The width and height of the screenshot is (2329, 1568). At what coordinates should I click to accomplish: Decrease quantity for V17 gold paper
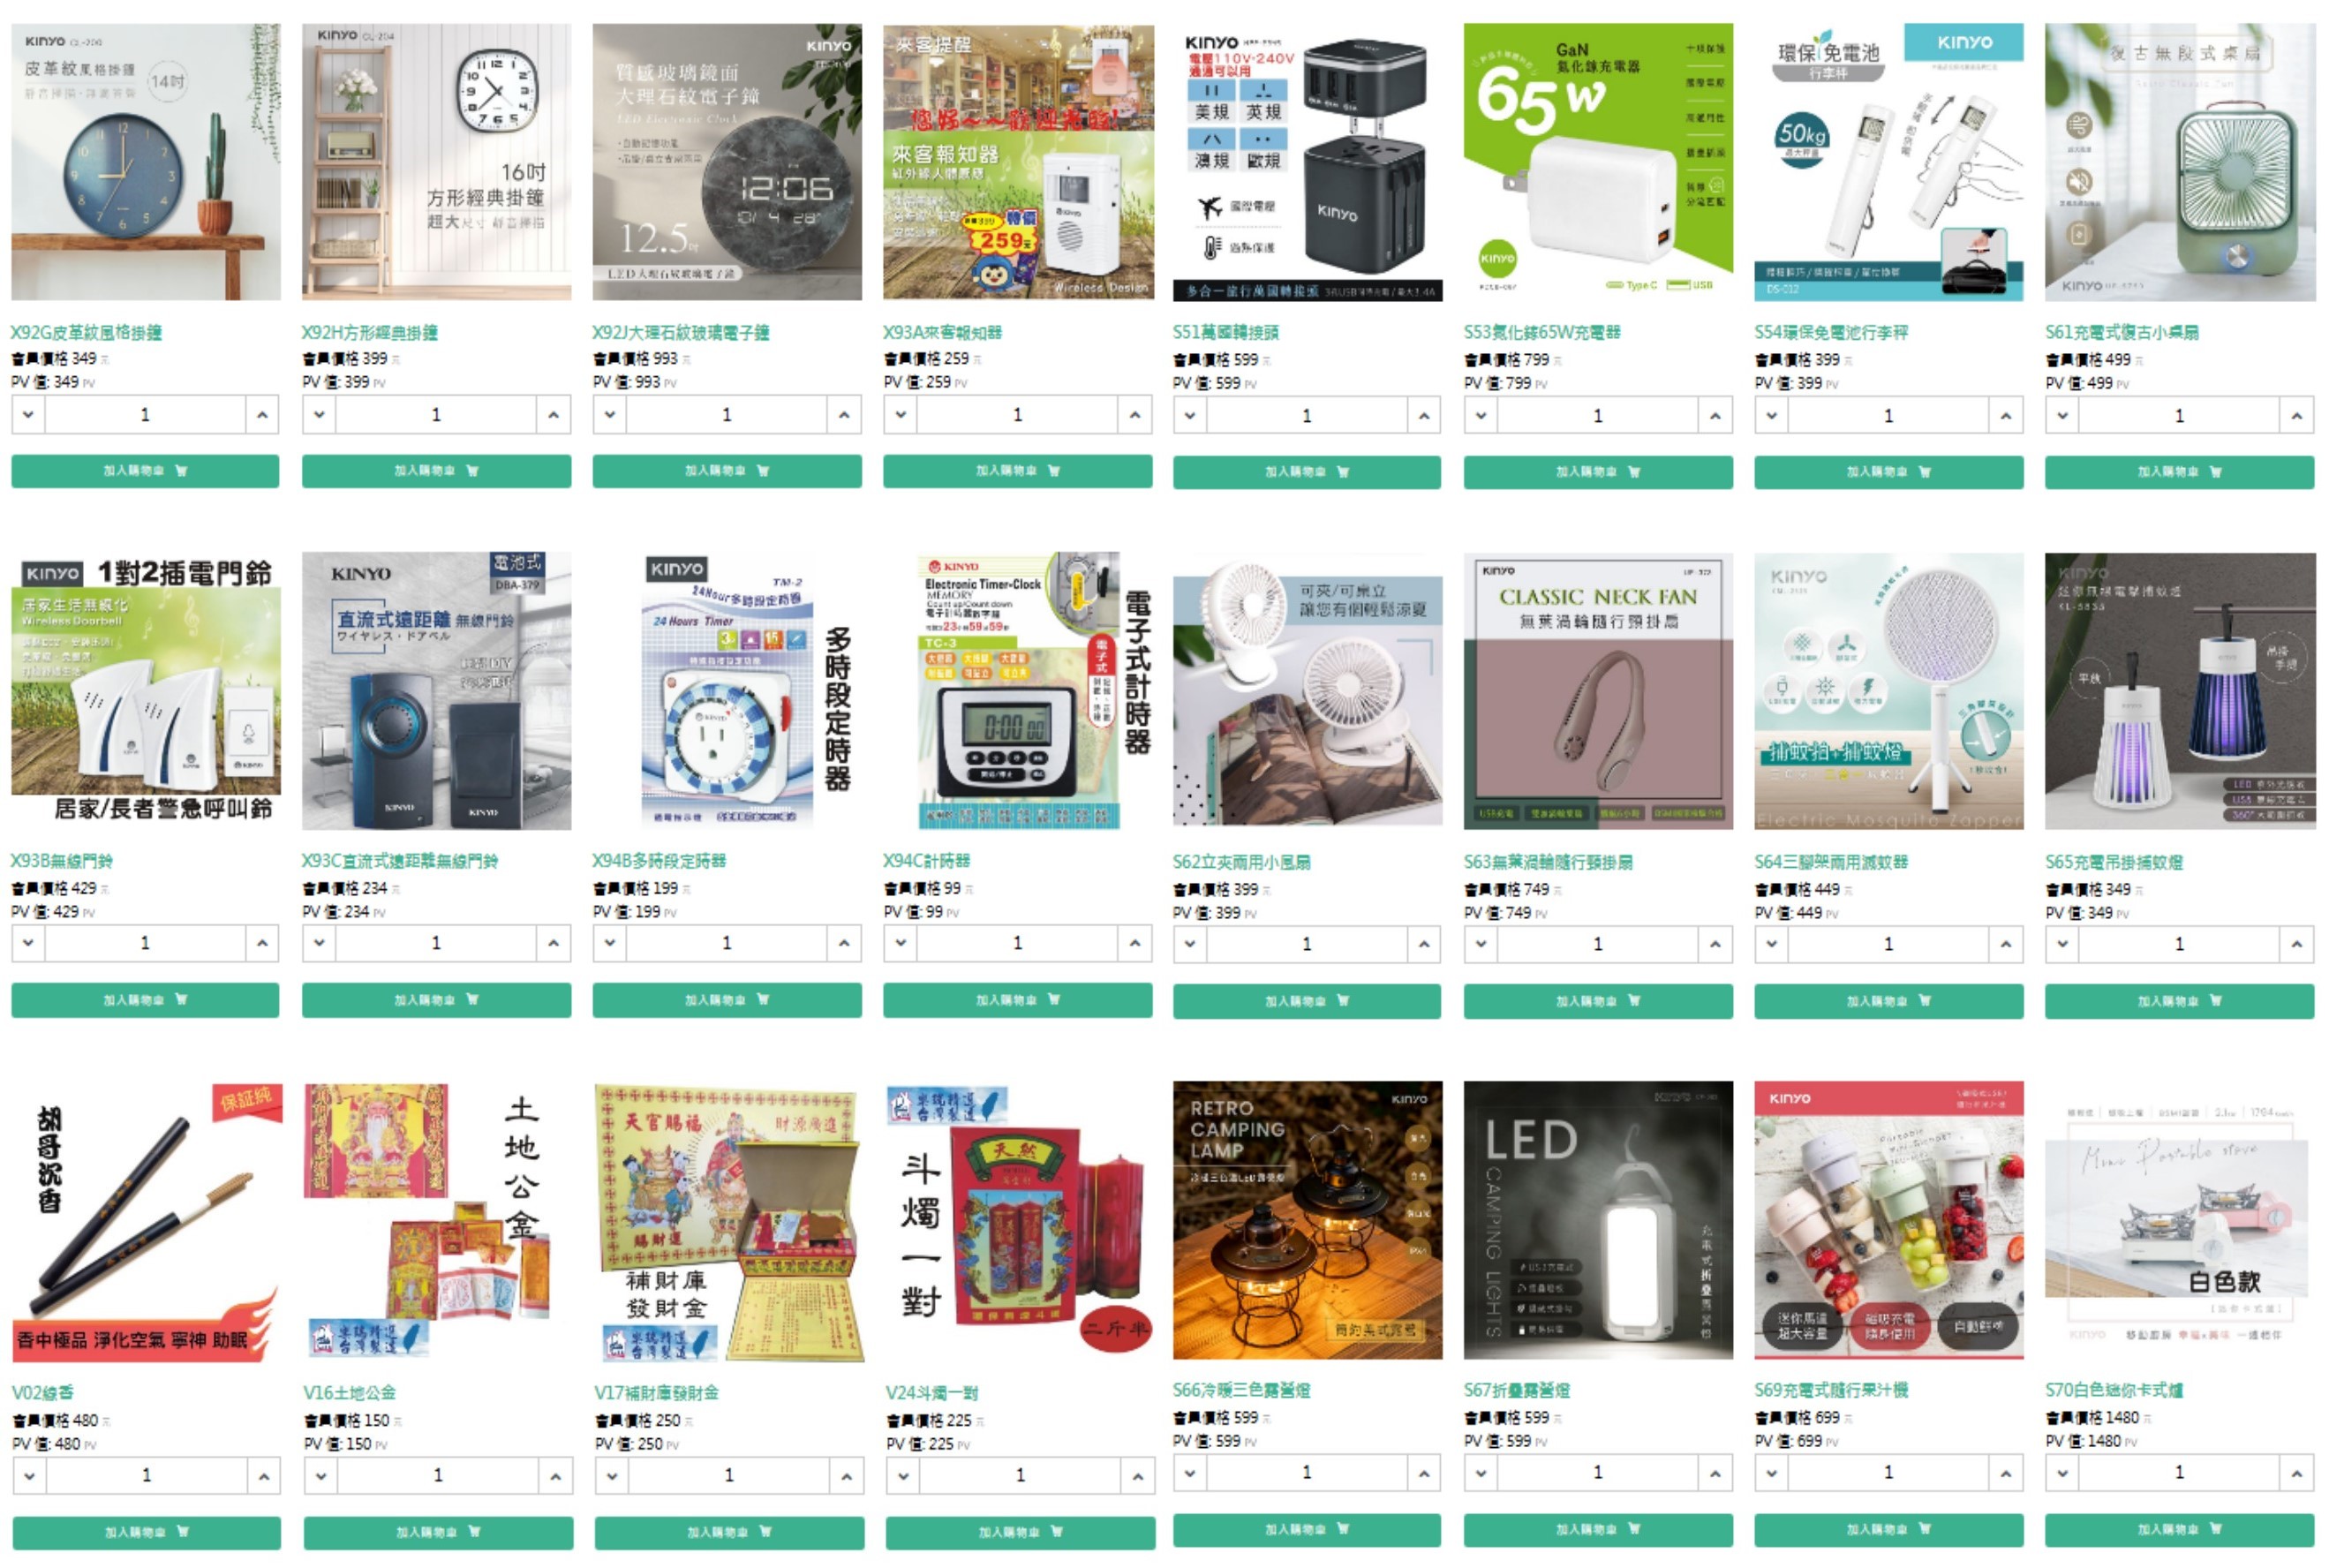[612, 1476]
